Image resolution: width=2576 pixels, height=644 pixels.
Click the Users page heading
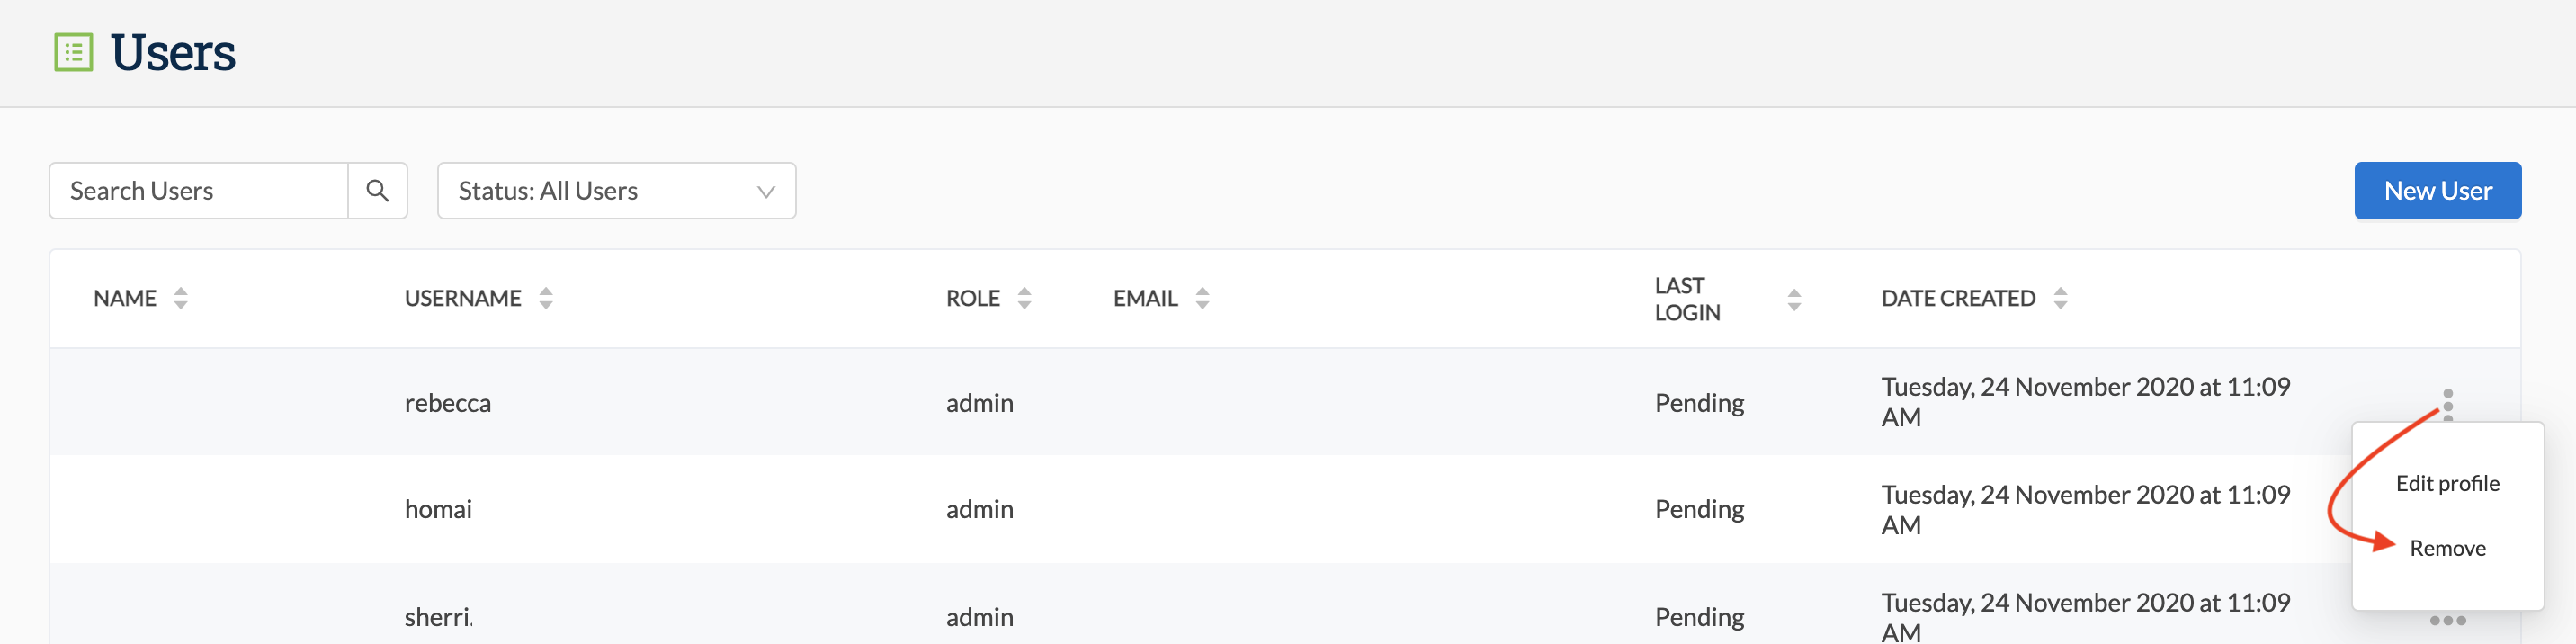point(172,52)
